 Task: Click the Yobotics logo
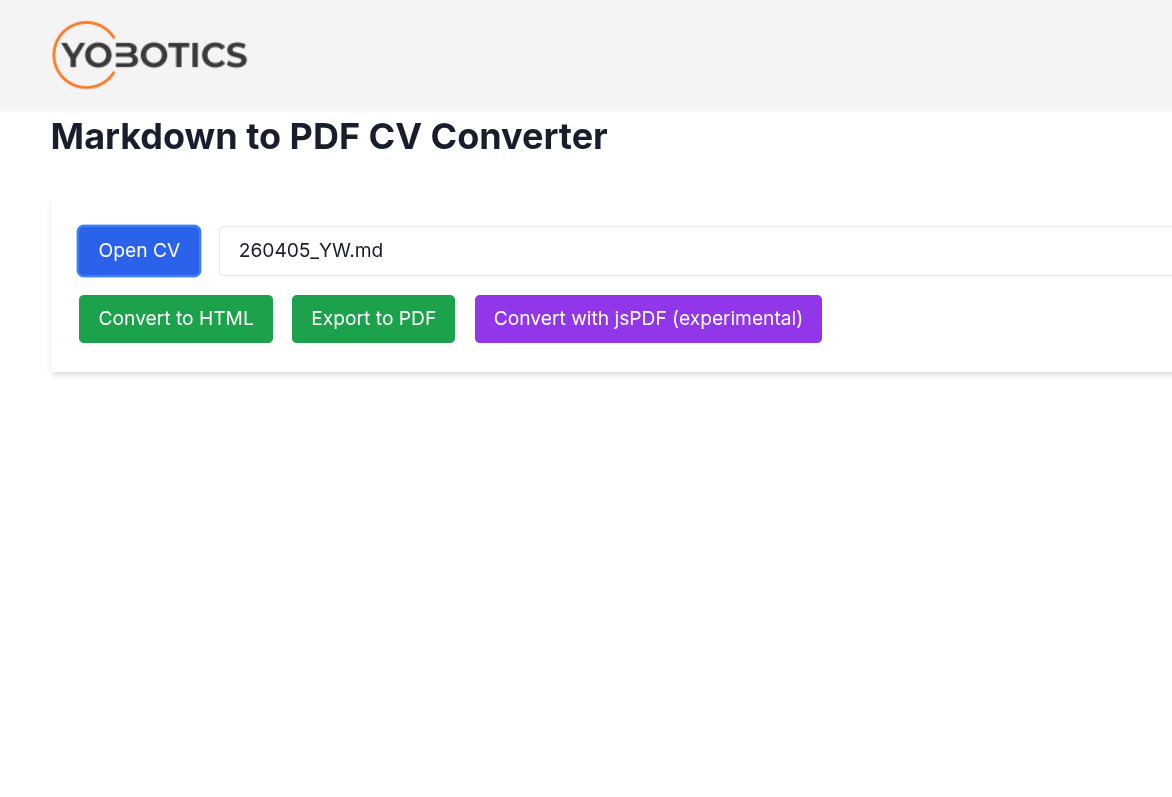[149, 55]
